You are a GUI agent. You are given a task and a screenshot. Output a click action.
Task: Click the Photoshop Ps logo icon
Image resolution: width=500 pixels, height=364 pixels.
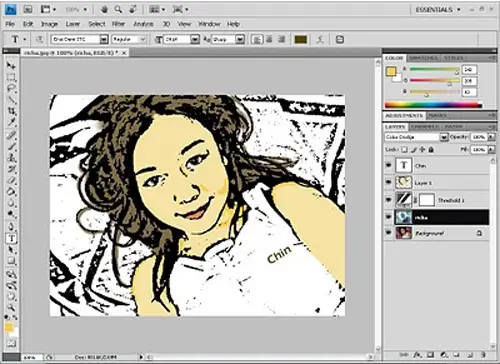[x=11, y=9]
